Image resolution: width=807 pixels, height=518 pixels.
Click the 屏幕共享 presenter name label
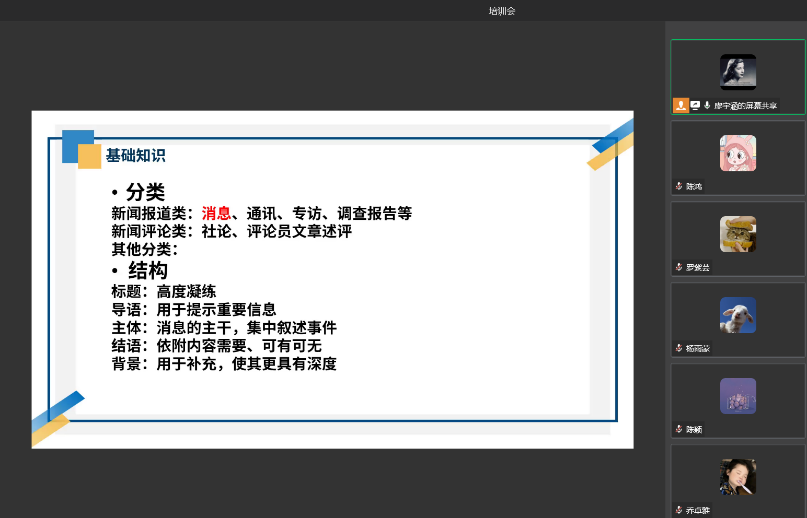[745, 105]
